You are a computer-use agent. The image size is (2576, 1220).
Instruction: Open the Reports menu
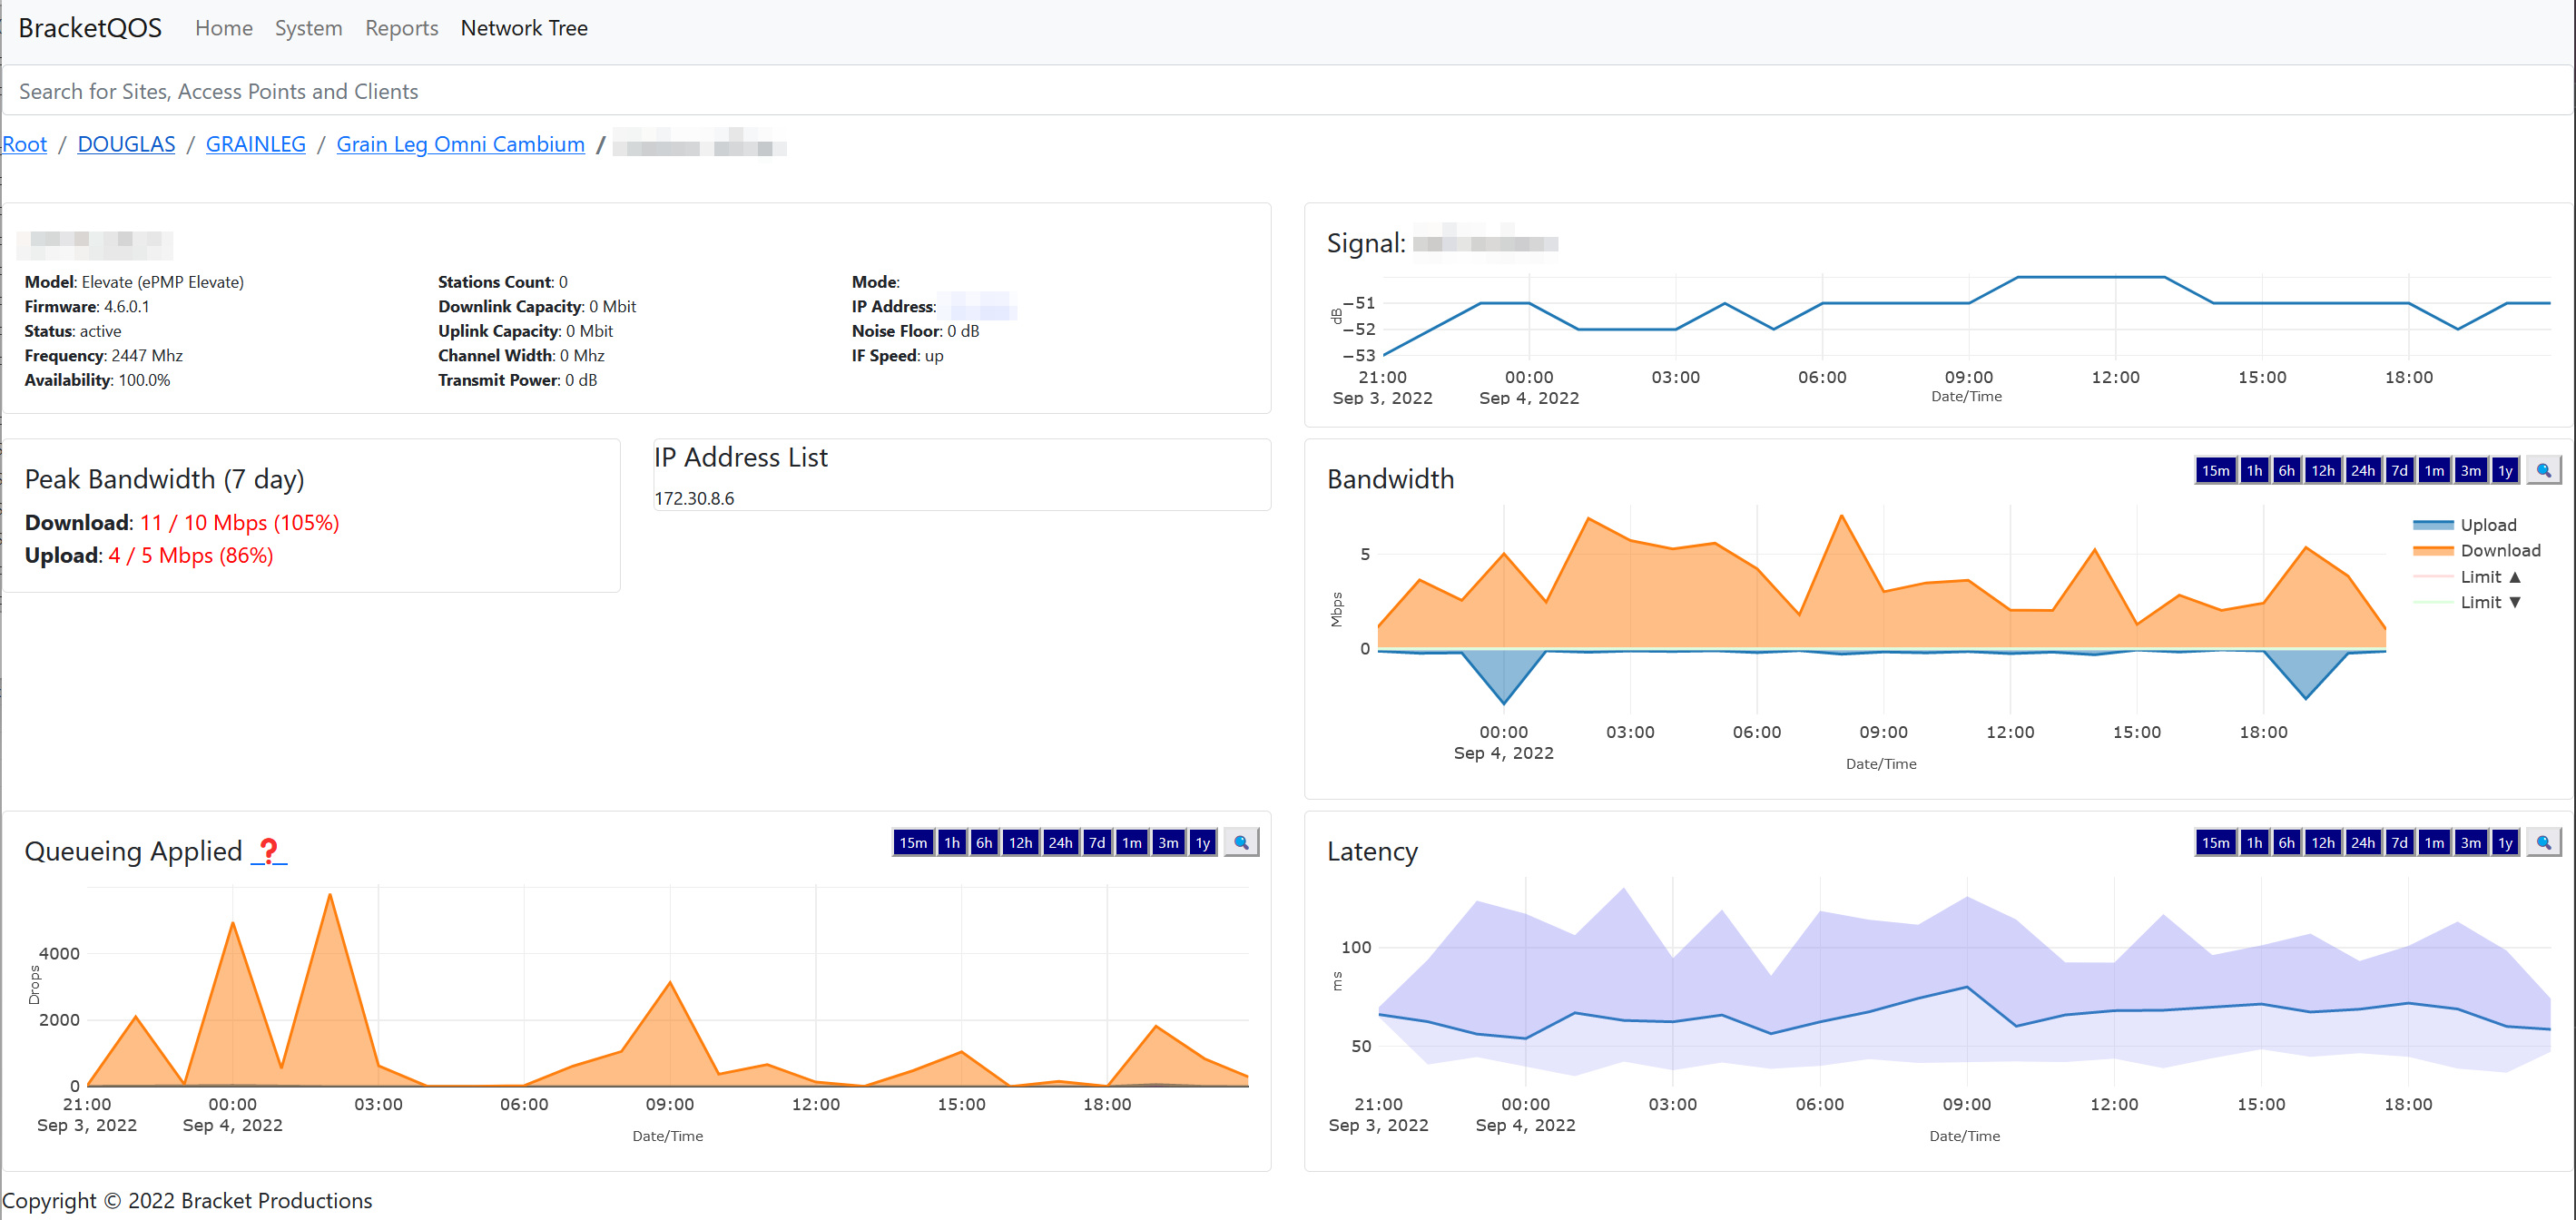[401, 28]
